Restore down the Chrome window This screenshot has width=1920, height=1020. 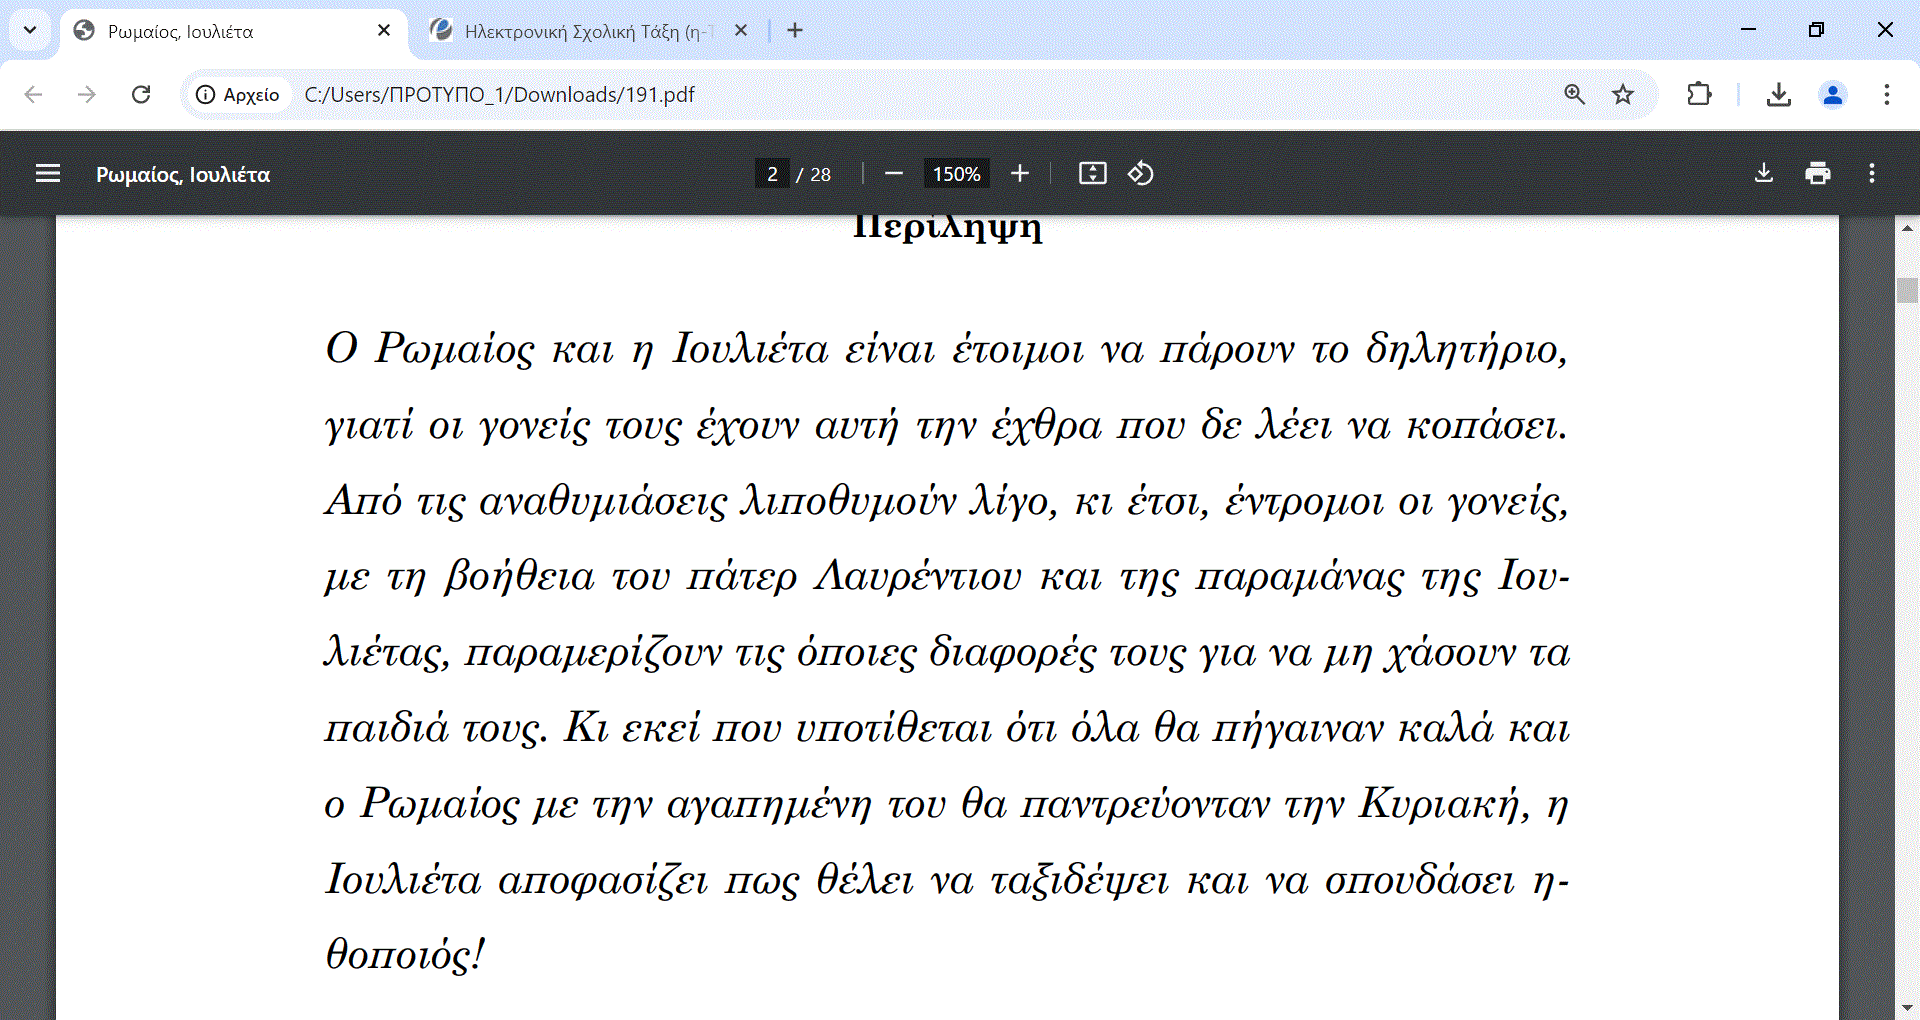(x=1816, y=30)
